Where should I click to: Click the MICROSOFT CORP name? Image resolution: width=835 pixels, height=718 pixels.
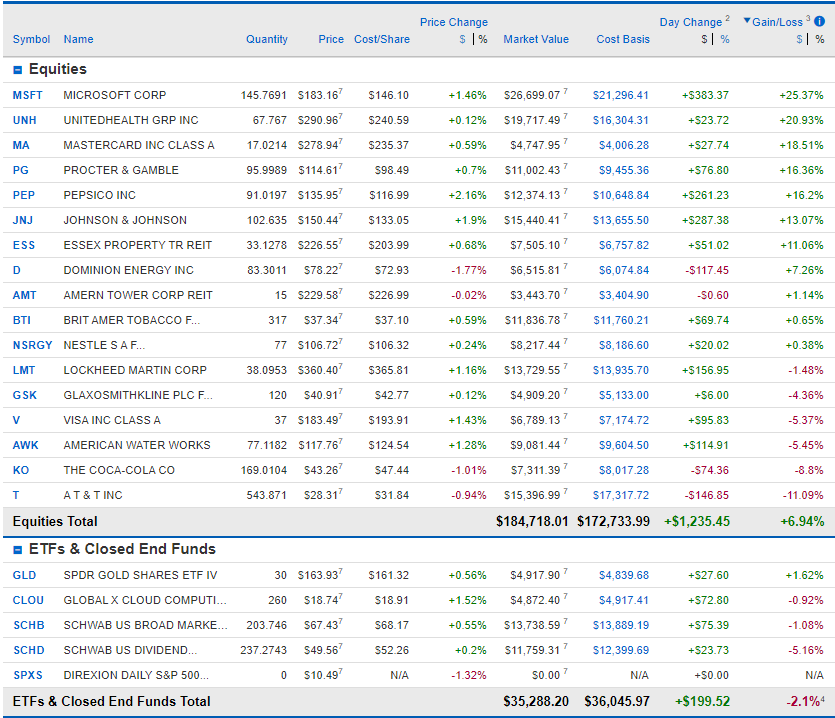point(114,95)
